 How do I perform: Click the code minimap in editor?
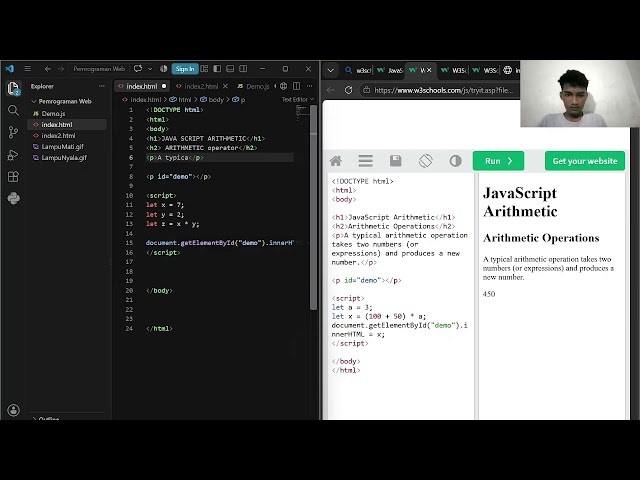click(302, 112)
